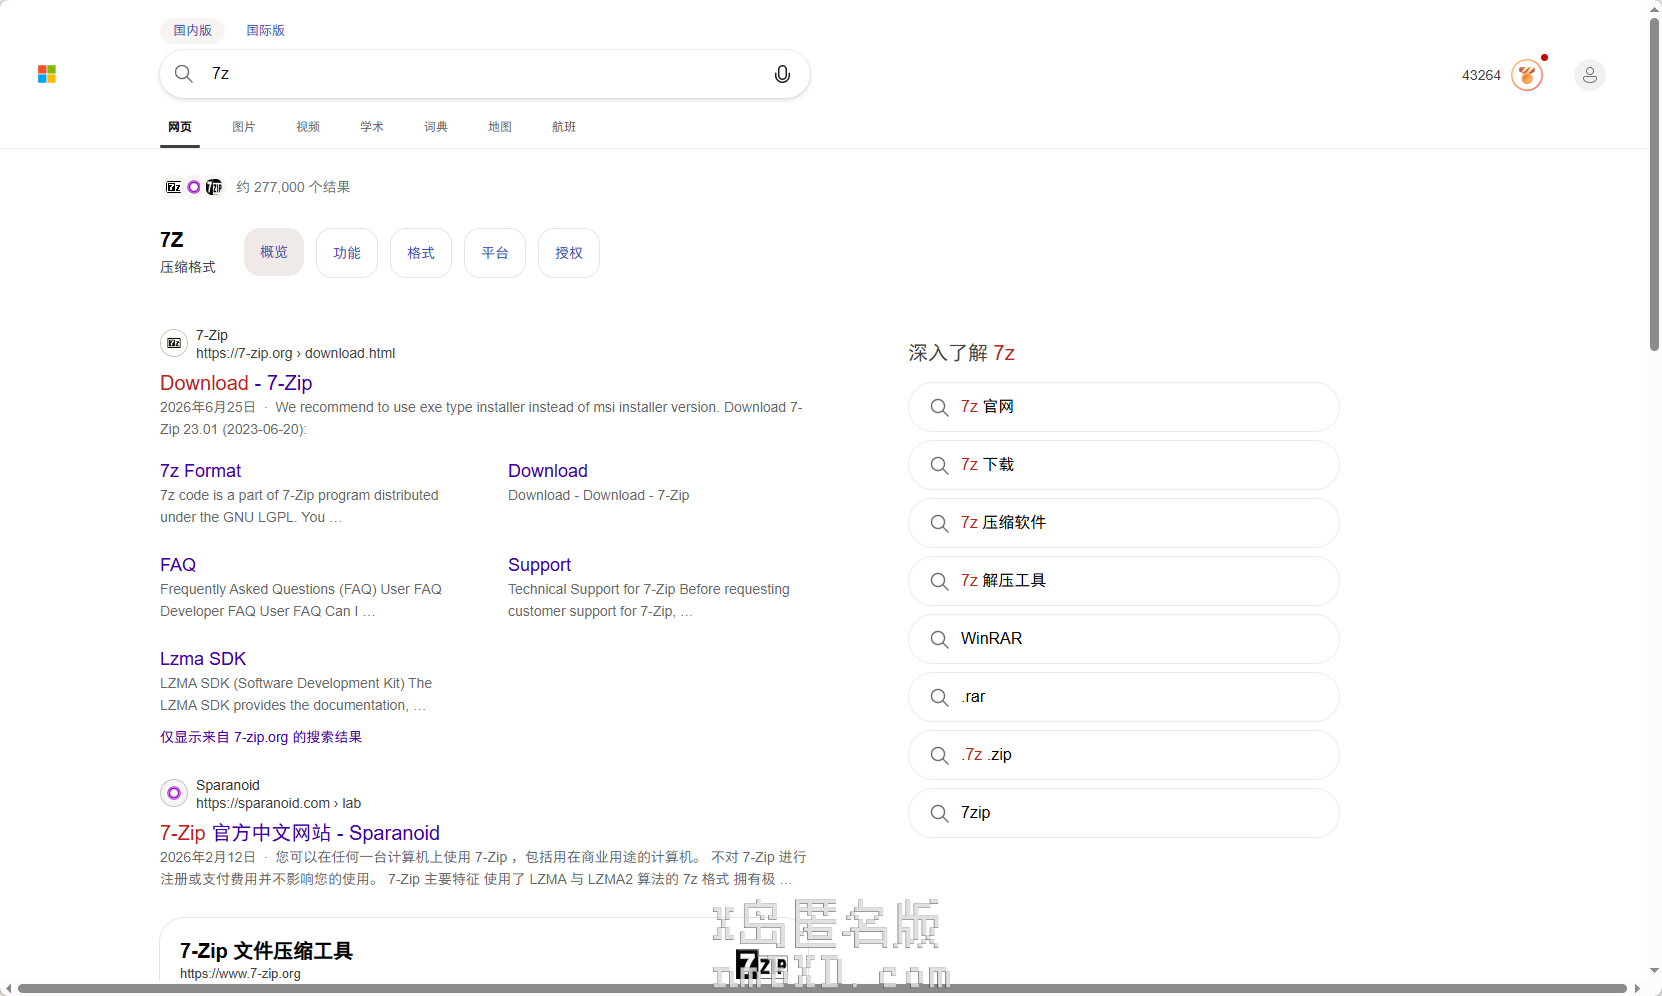The height and width of the screenshot is (996, 1662).
Task: Click the rewards points count 43264
Action: (x=1481, y=75)
